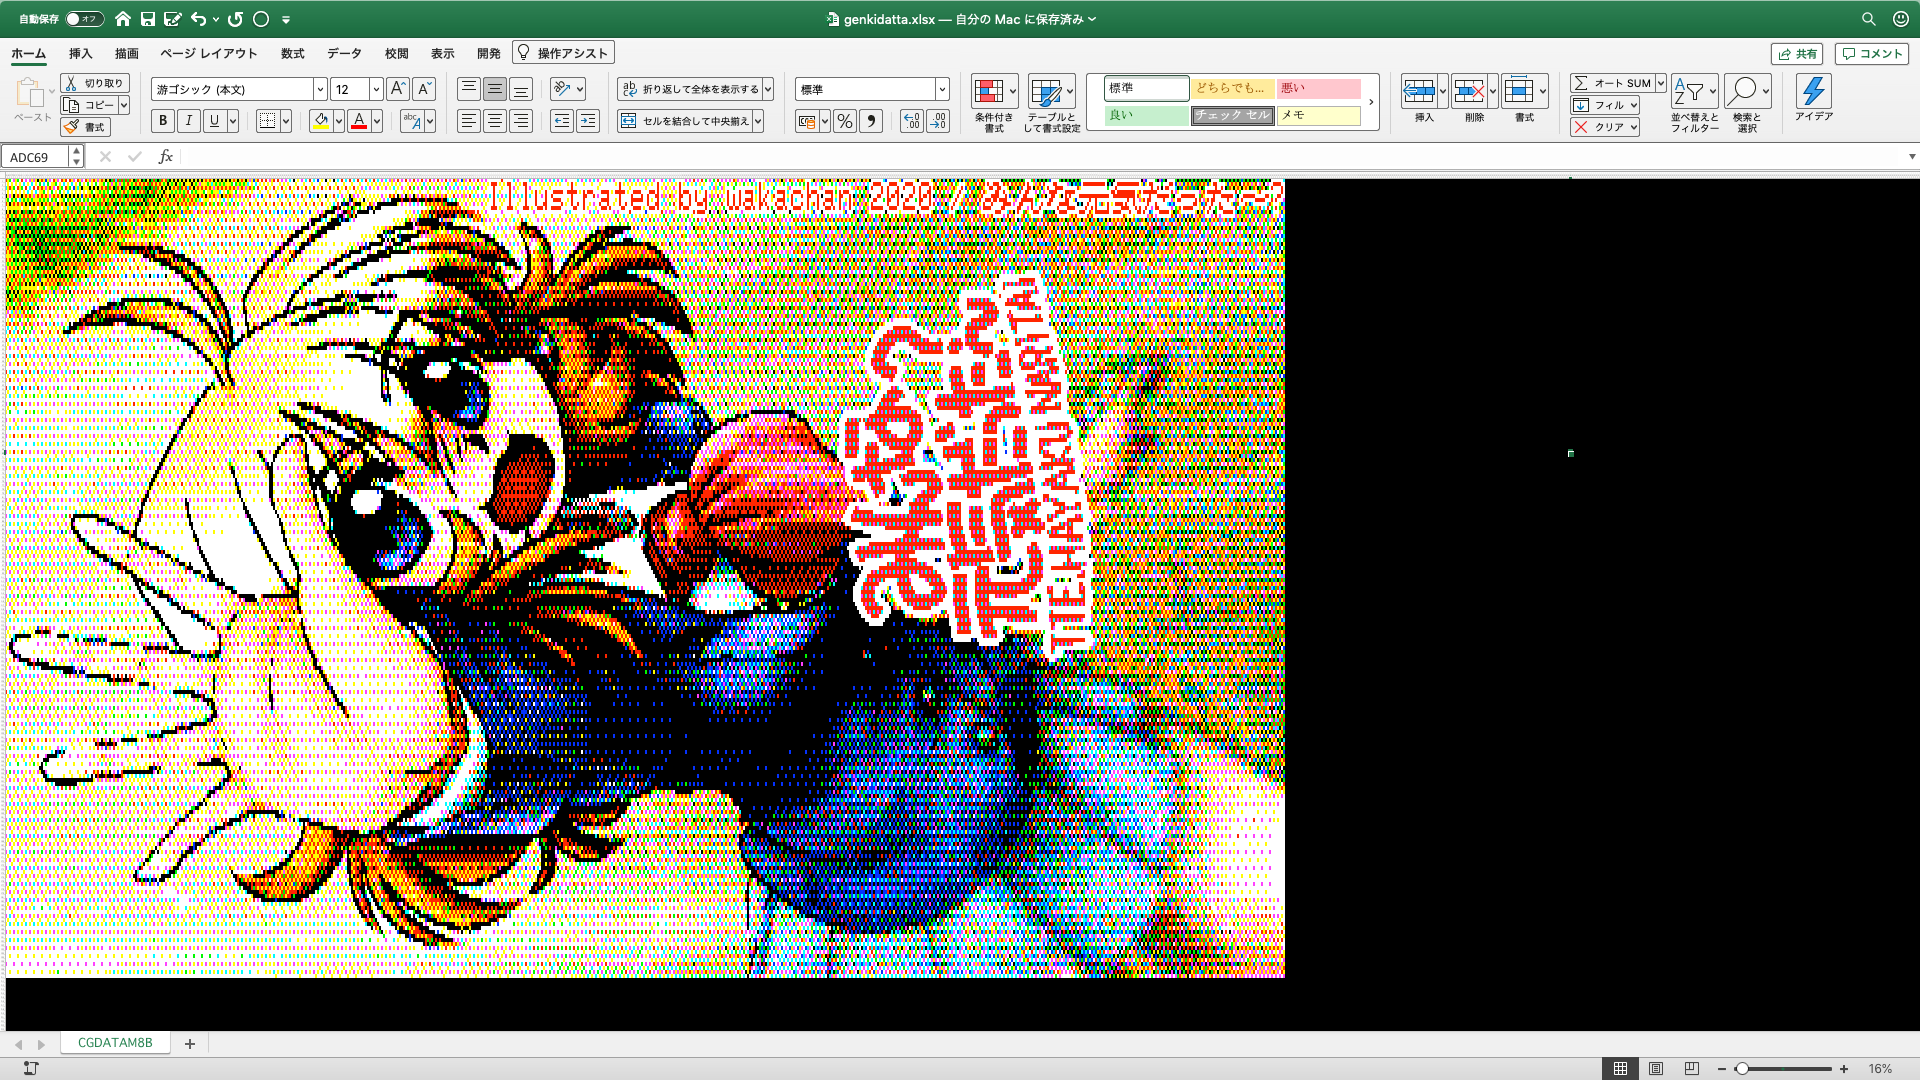
Task: Click the feedback smiley icon
Action: click(1900, 19)
